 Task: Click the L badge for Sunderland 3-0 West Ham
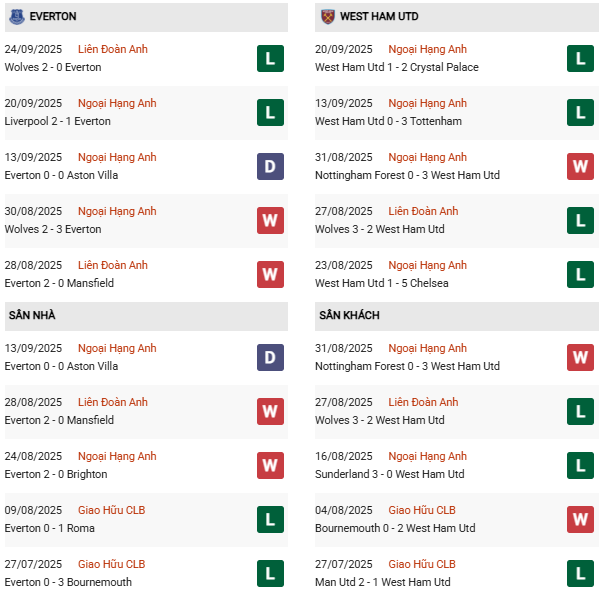[x=581, y=466]
